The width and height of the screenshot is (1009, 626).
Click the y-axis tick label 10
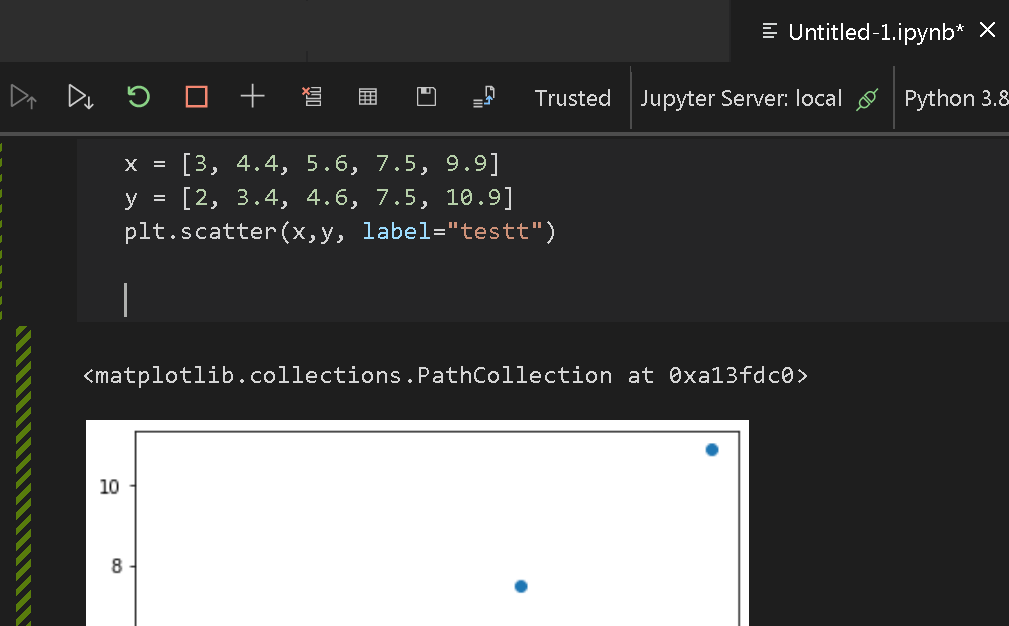coord(109,487)
